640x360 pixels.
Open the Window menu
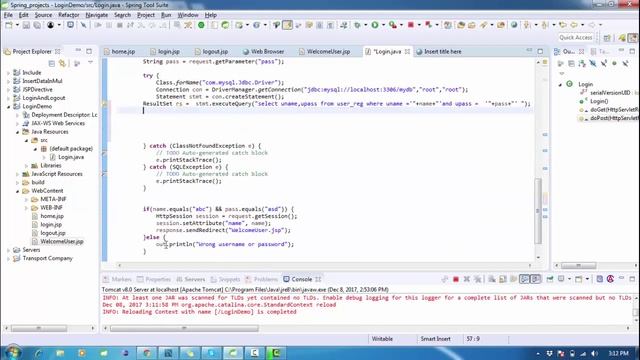click(x=188, y=15)
